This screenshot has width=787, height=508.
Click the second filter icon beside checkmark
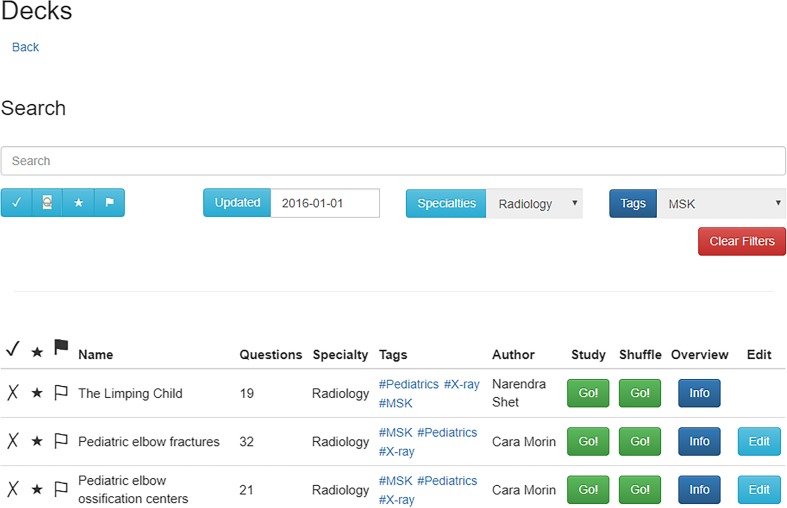pyautogui.click(x=47, y=203)
